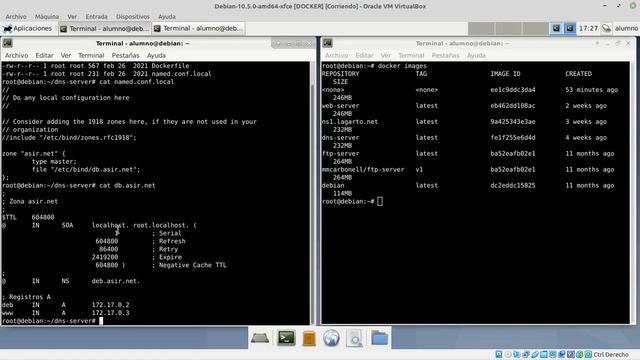Click the third workspace in the switcher
Screen dimensions: 640x360
[x=535, y=28]
